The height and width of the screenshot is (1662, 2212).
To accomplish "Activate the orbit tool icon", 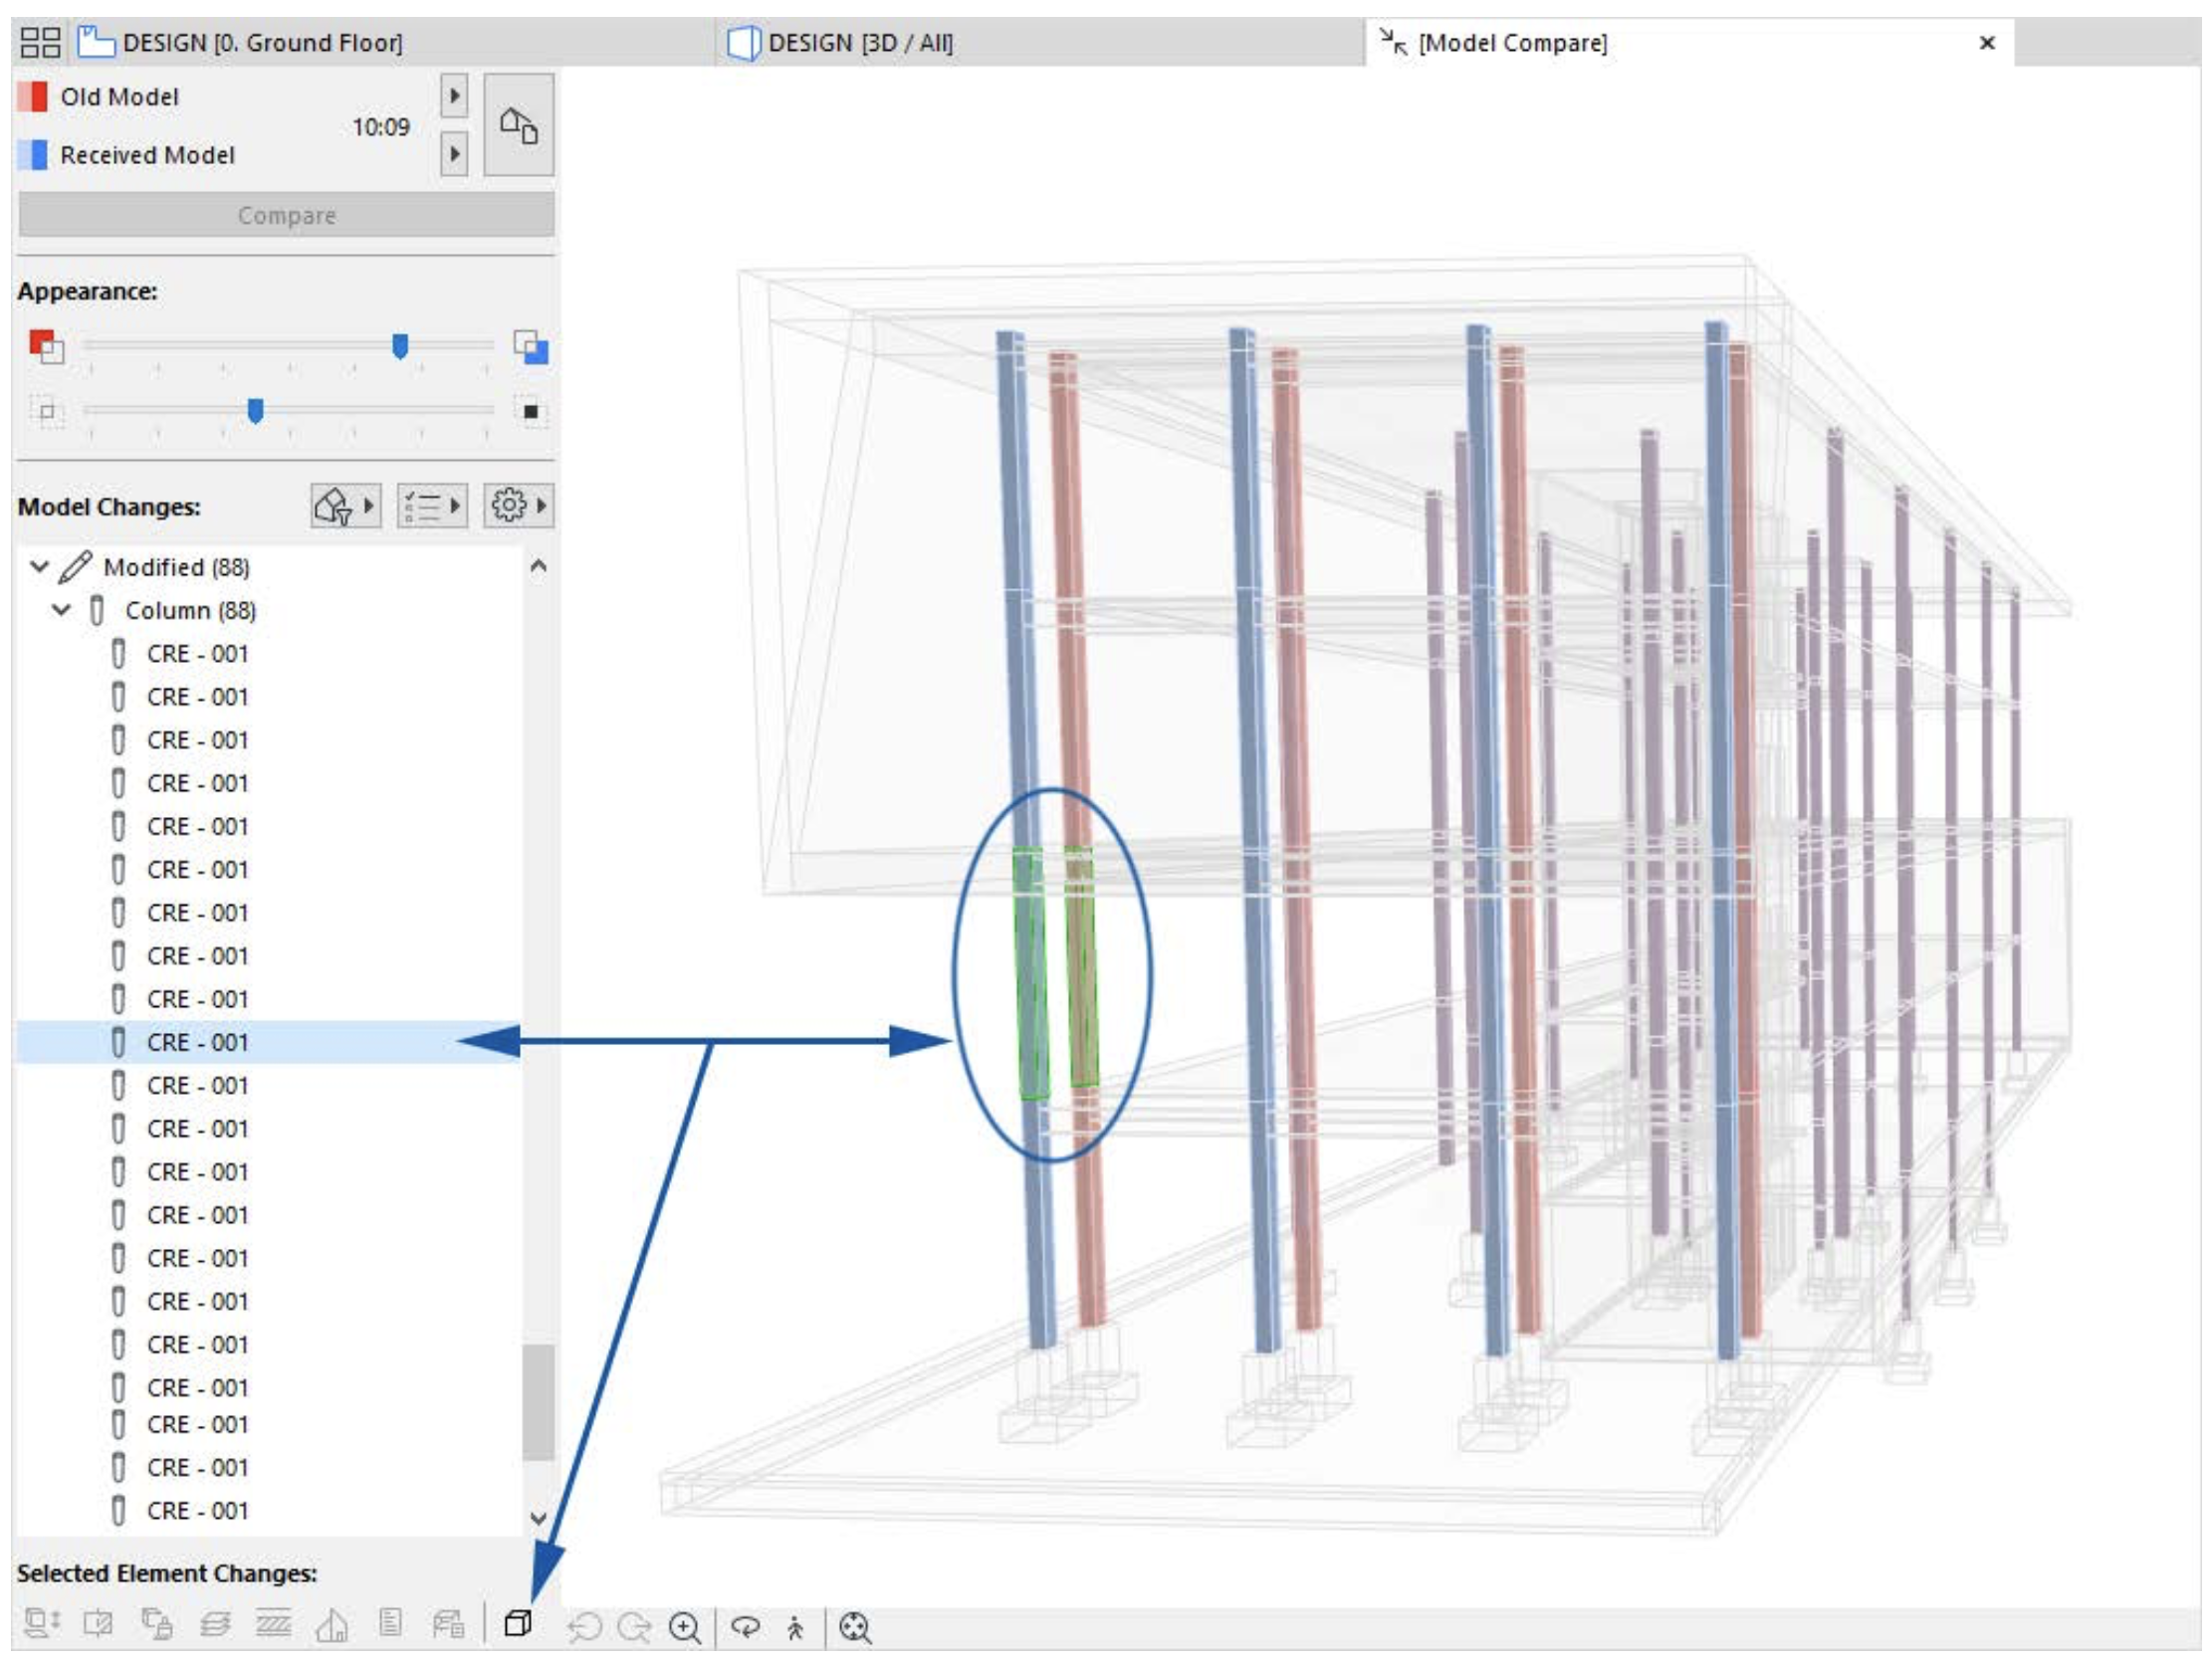I will click(x=745, y=1627).
